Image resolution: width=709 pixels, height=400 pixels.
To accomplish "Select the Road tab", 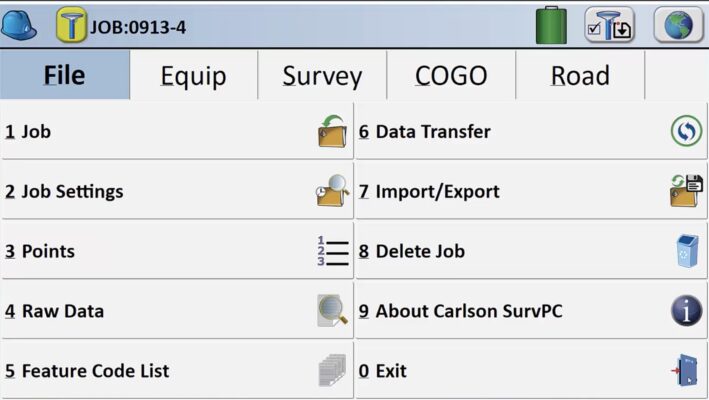I will [x=580, y=75].
